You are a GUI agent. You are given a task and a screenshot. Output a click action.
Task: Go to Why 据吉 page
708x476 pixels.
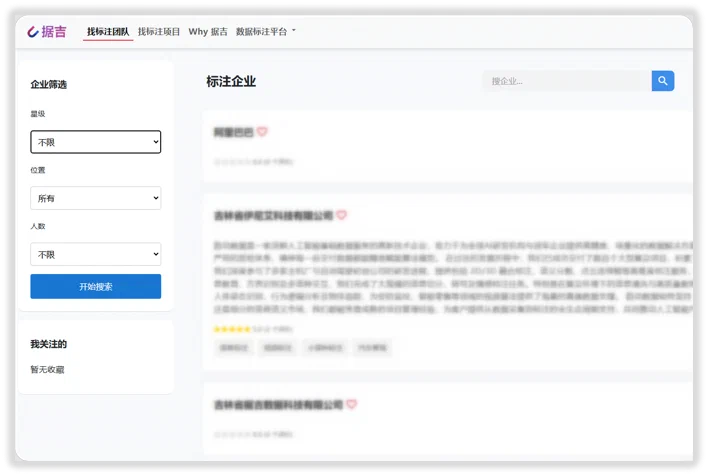(x=208, y=32)
